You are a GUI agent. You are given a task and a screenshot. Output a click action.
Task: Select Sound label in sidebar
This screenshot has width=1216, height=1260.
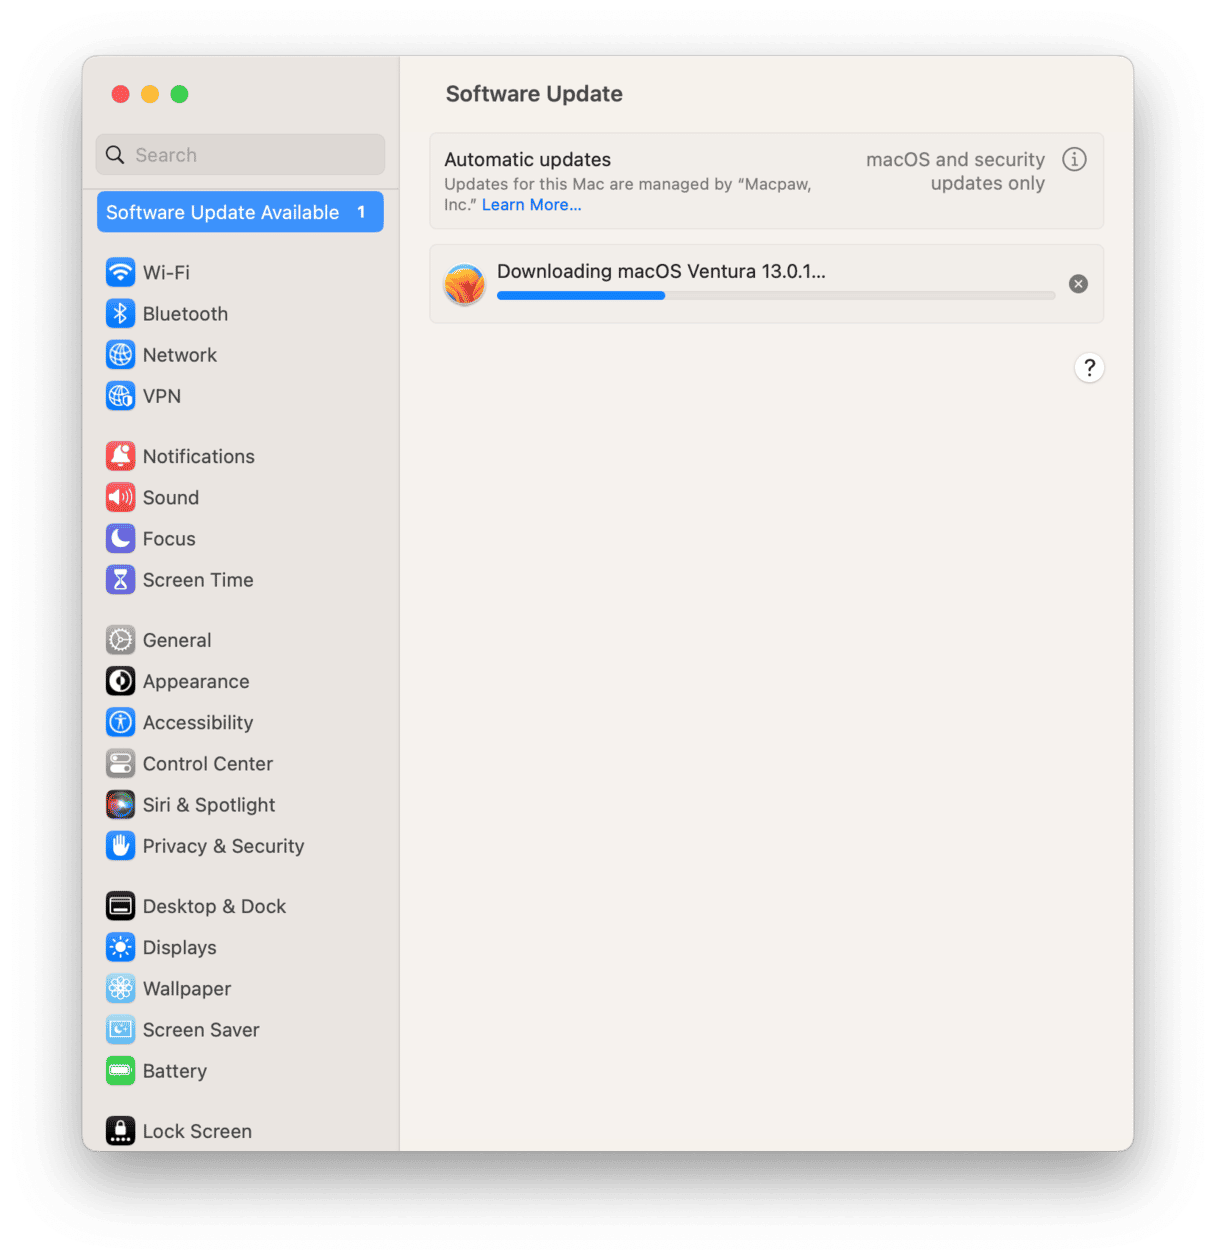coord(171,497)
